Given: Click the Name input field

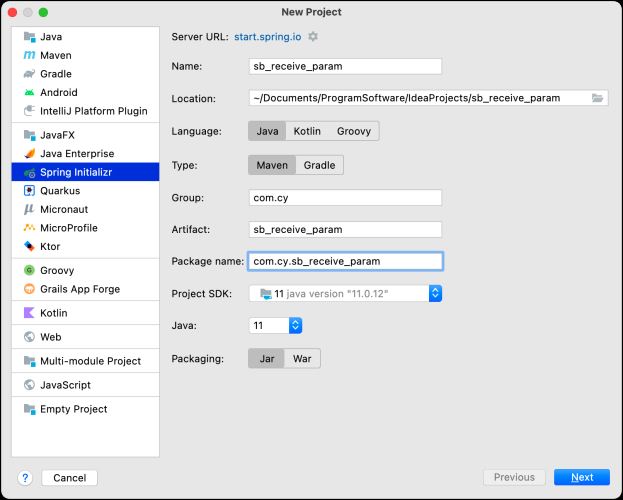Looking at the screenshot, I should [345, 66].
